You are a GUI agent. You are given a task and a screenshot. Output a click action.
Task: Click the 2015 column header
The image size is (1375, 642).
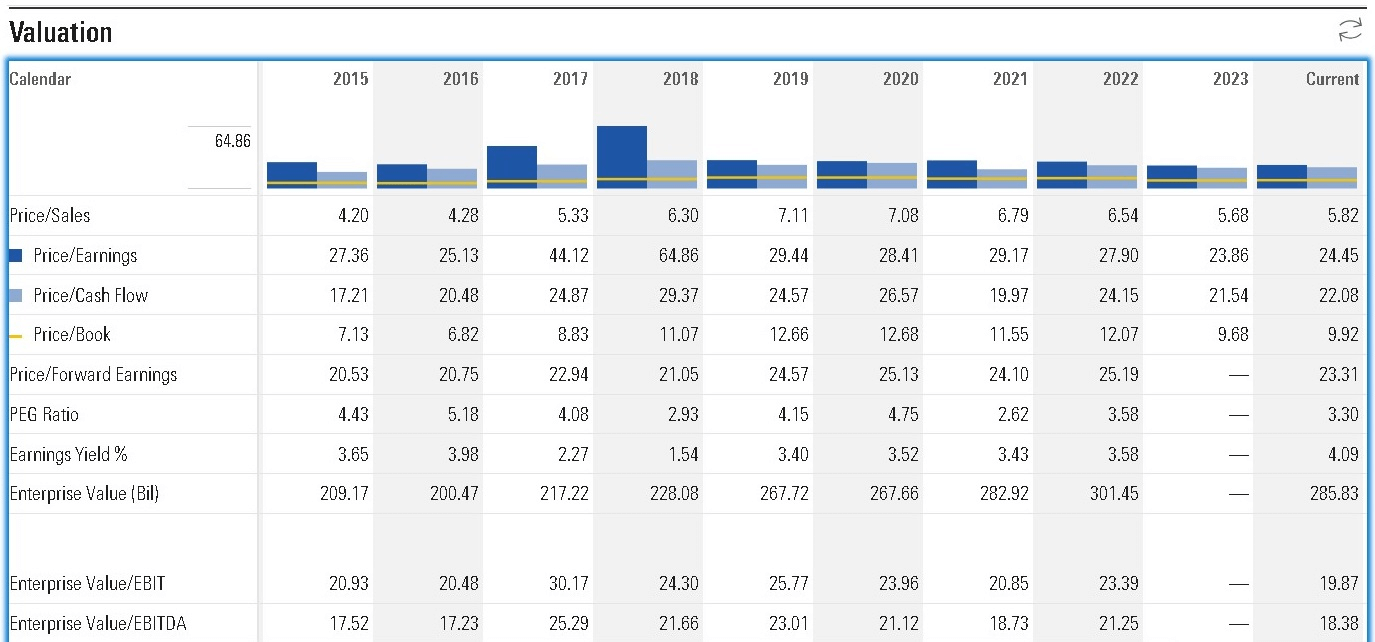(x=350, y=79)
